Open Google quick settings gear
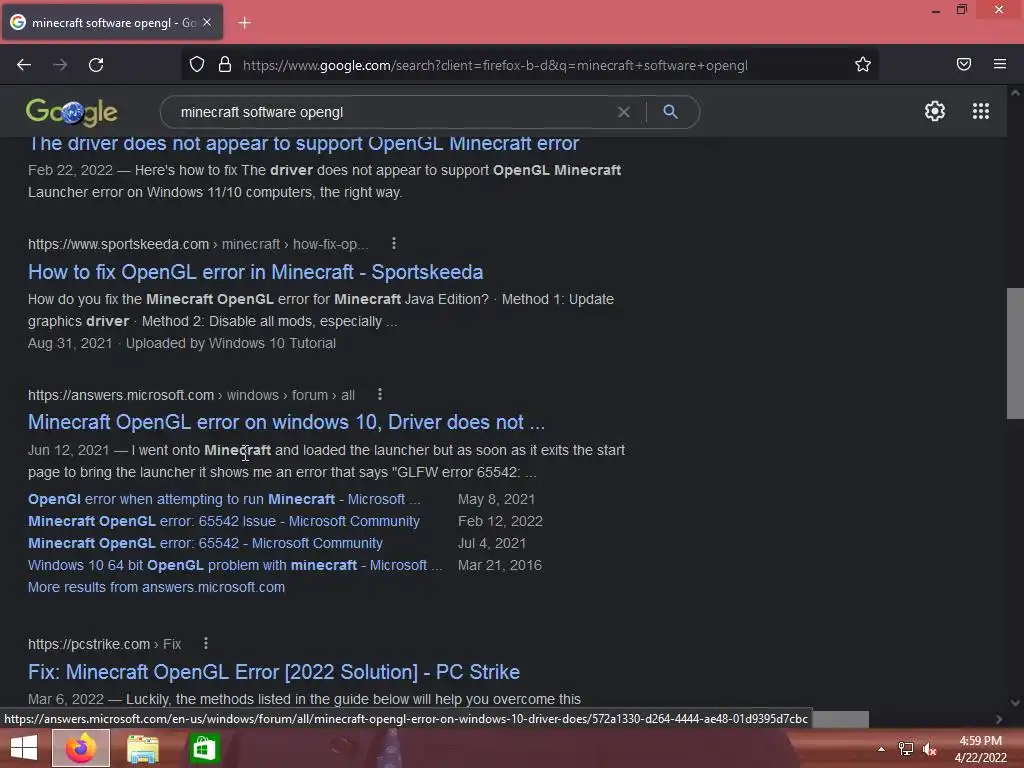The image size is (1024, 768). pyautogui.click(x=935, y=111)
